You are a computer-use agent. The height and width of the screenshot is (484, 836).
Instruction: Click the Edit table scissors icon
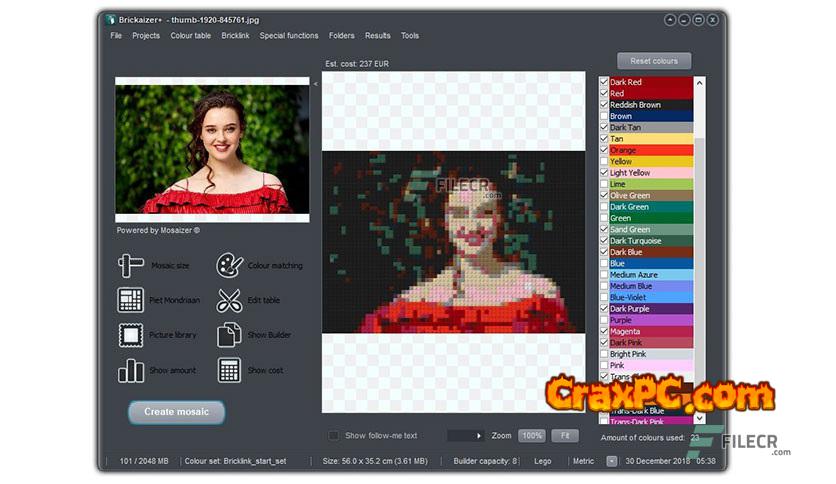coord(230,300)
